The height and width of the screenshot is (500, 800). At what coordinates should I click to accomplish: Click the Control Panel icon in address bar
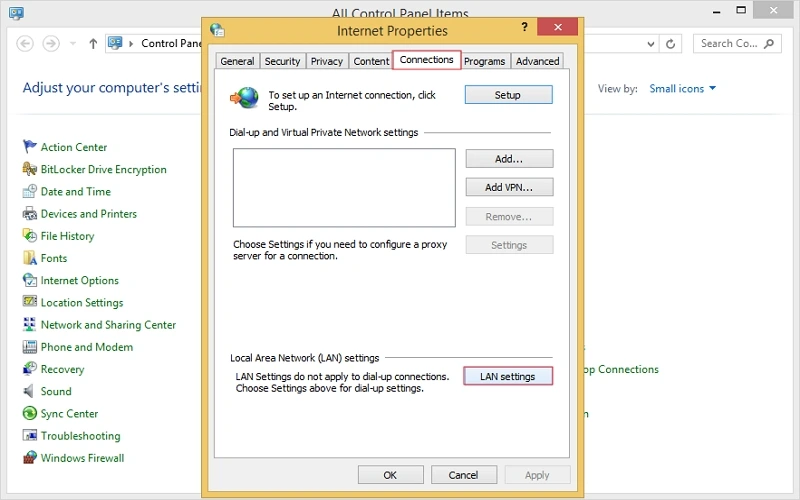tap(115, 43)
